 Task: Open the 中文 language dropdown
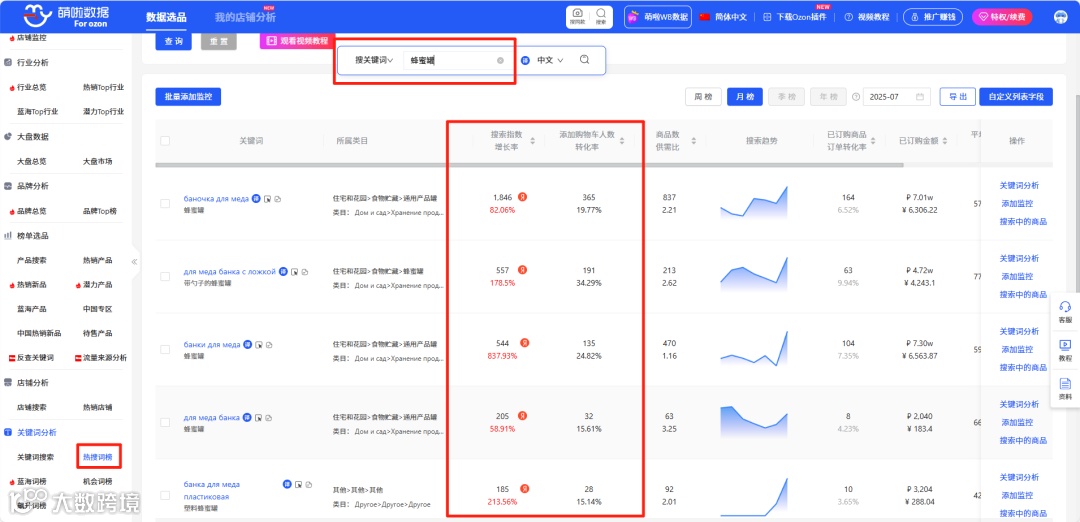tap(550, 61)
